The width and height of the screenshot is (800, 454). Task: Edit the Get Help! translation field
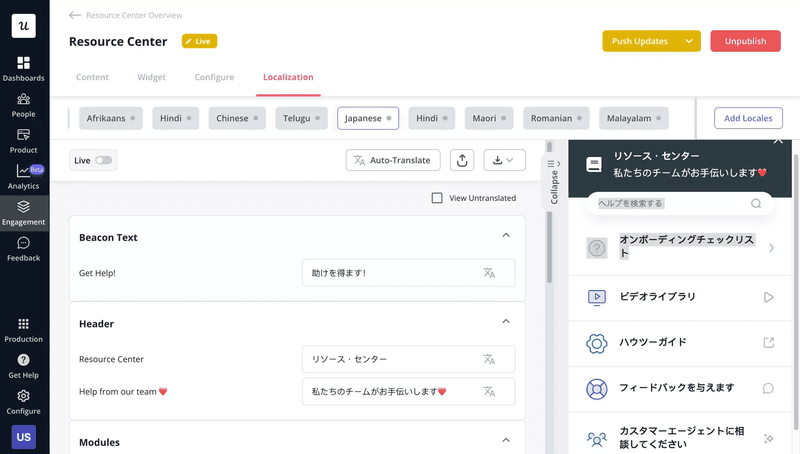click(x=409, y=273)
